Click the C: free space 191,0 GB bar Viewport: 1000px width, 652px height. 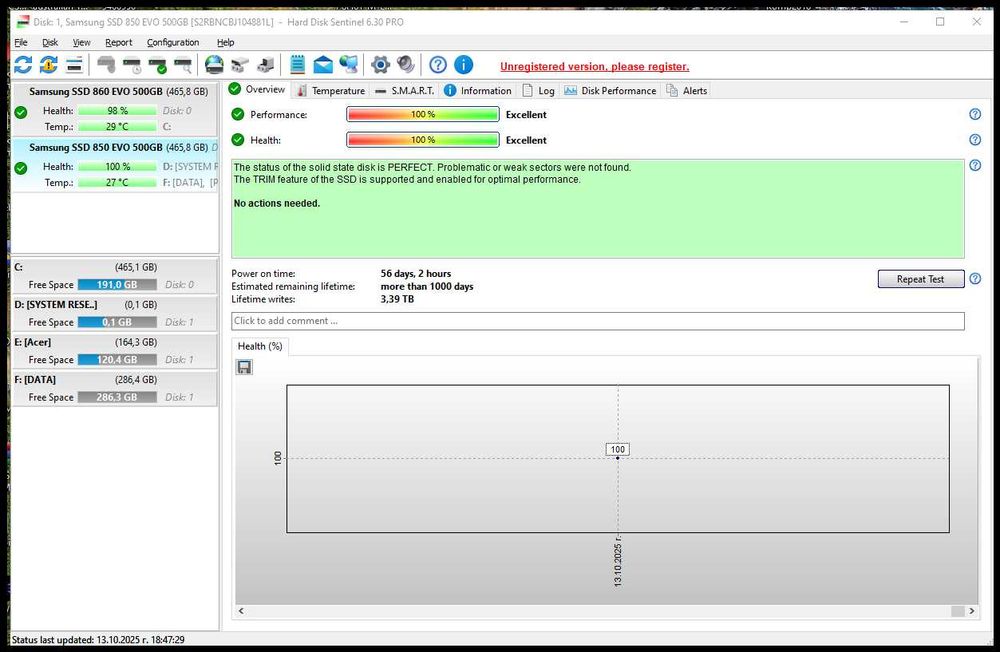pos(117,285)
